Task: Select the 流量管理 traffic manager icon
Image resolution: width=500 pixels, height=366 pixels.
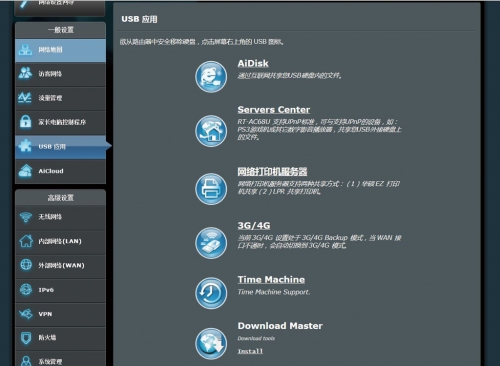Action: pyautogui.click(x=25, y=98)
